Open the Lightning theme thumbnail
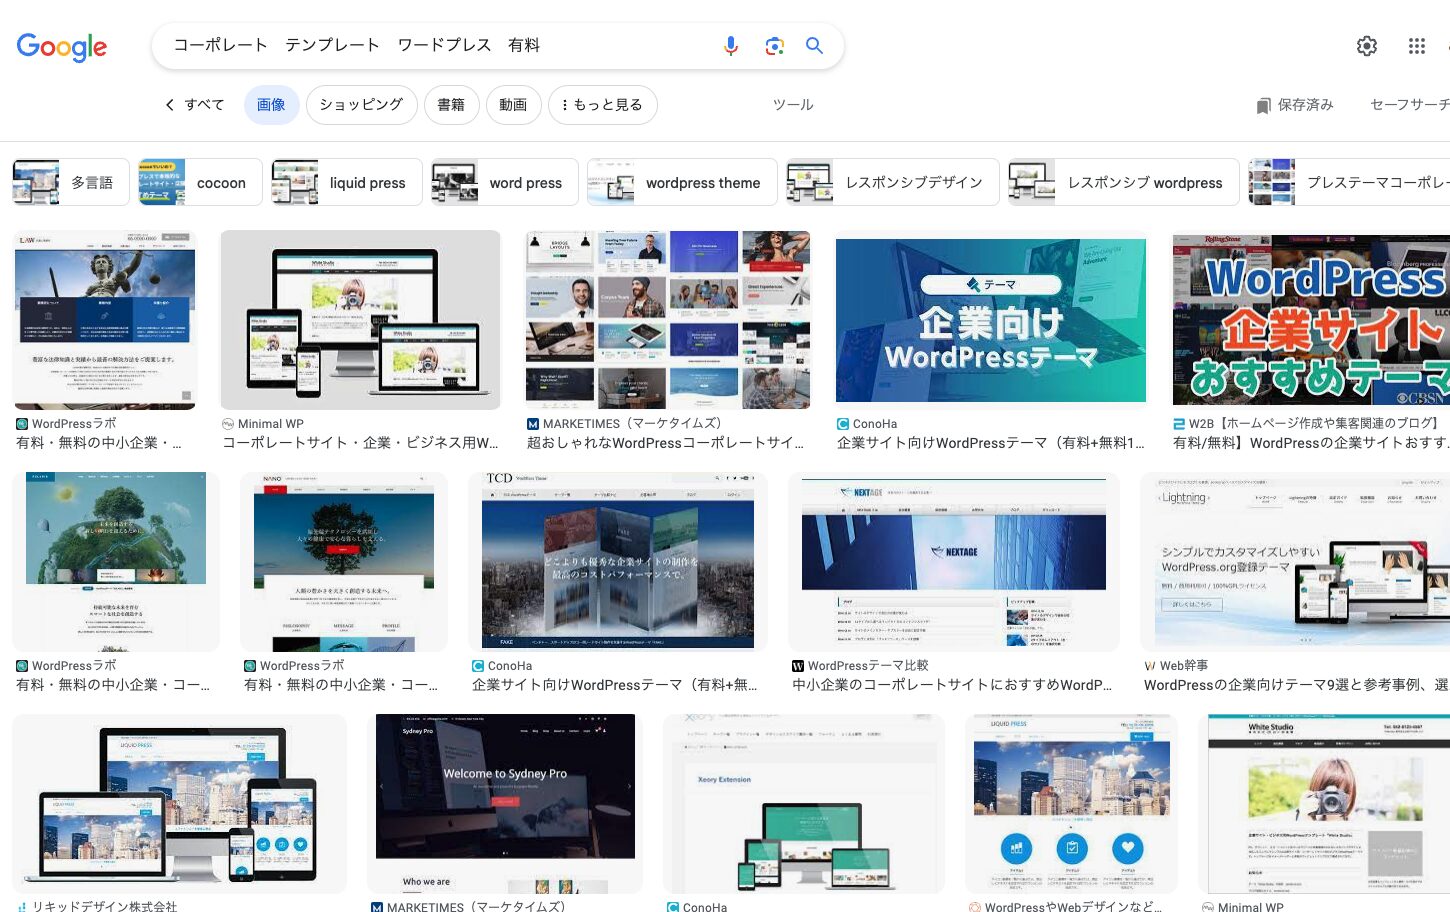The image size is (1450, 912). click(x=1295, y=562)
